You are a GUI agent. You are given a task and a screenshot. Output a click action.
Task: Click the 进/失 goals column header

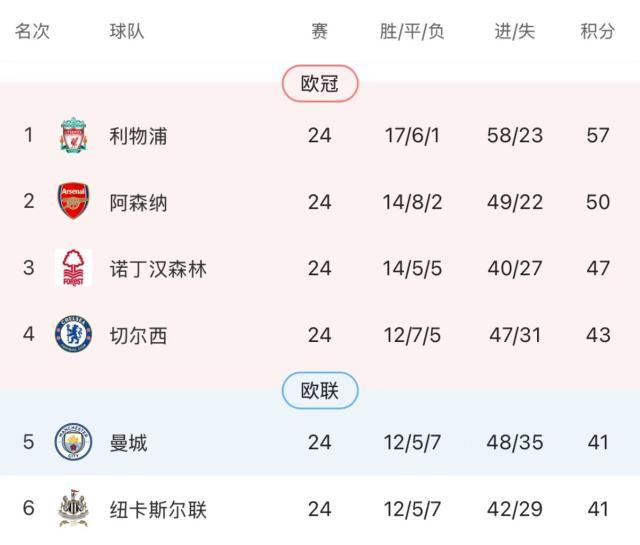[x=515, y=31]
